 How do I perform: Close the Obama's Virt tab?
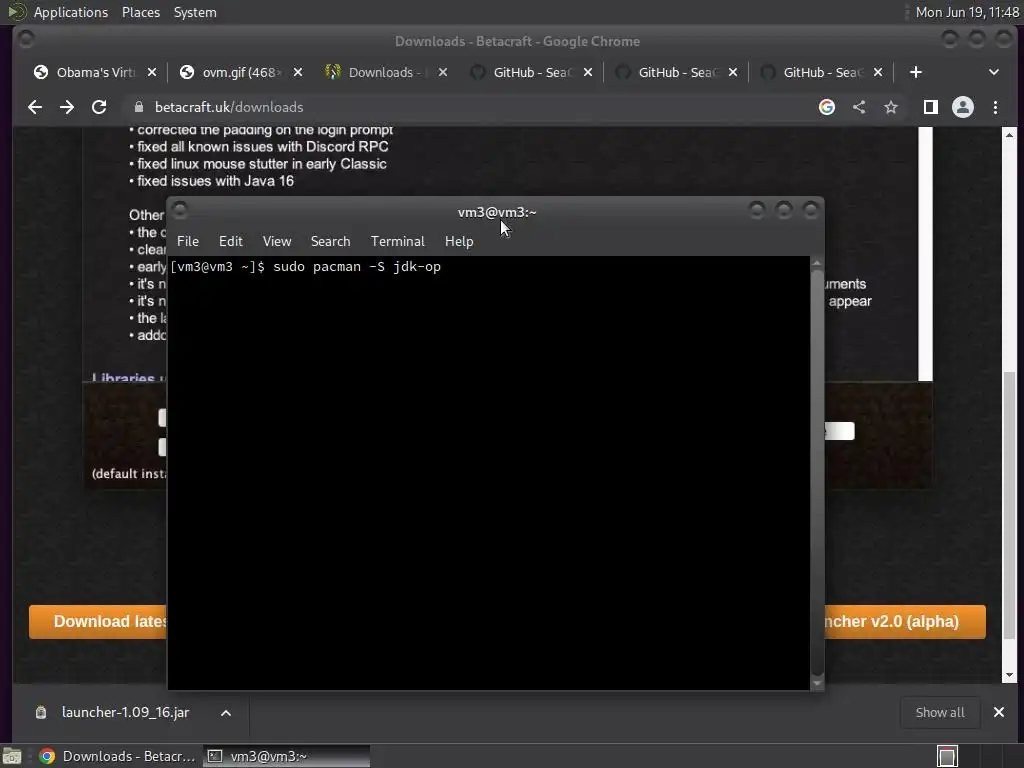point(152,72)
